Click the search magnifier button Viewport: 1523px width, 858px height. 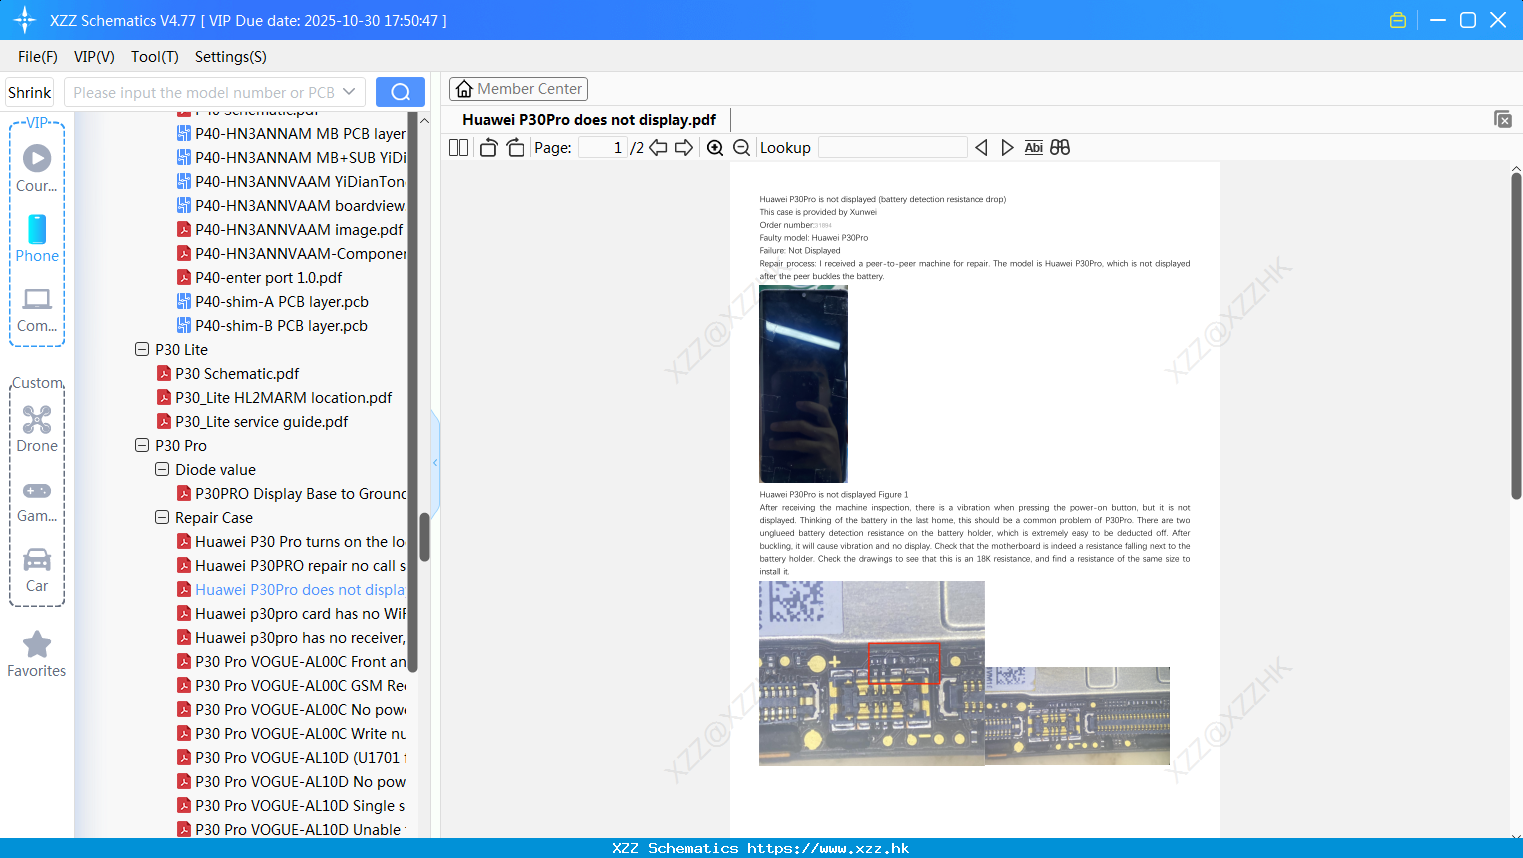pos(400,92)
